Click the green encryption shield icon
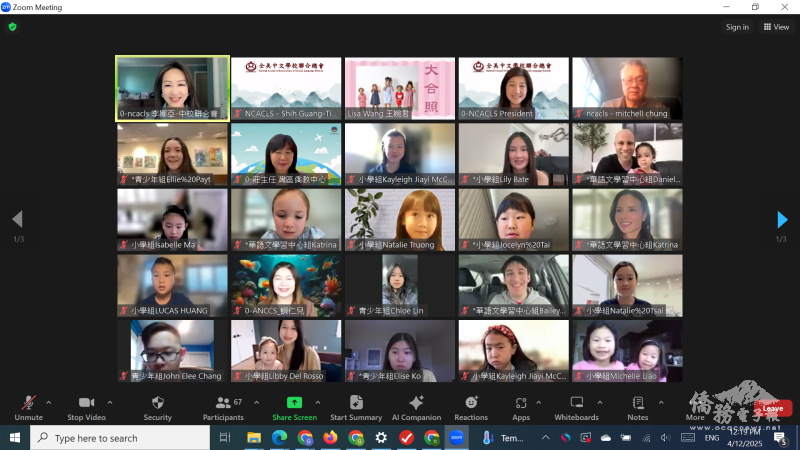800x450 pixels. [x=12, y=27]
